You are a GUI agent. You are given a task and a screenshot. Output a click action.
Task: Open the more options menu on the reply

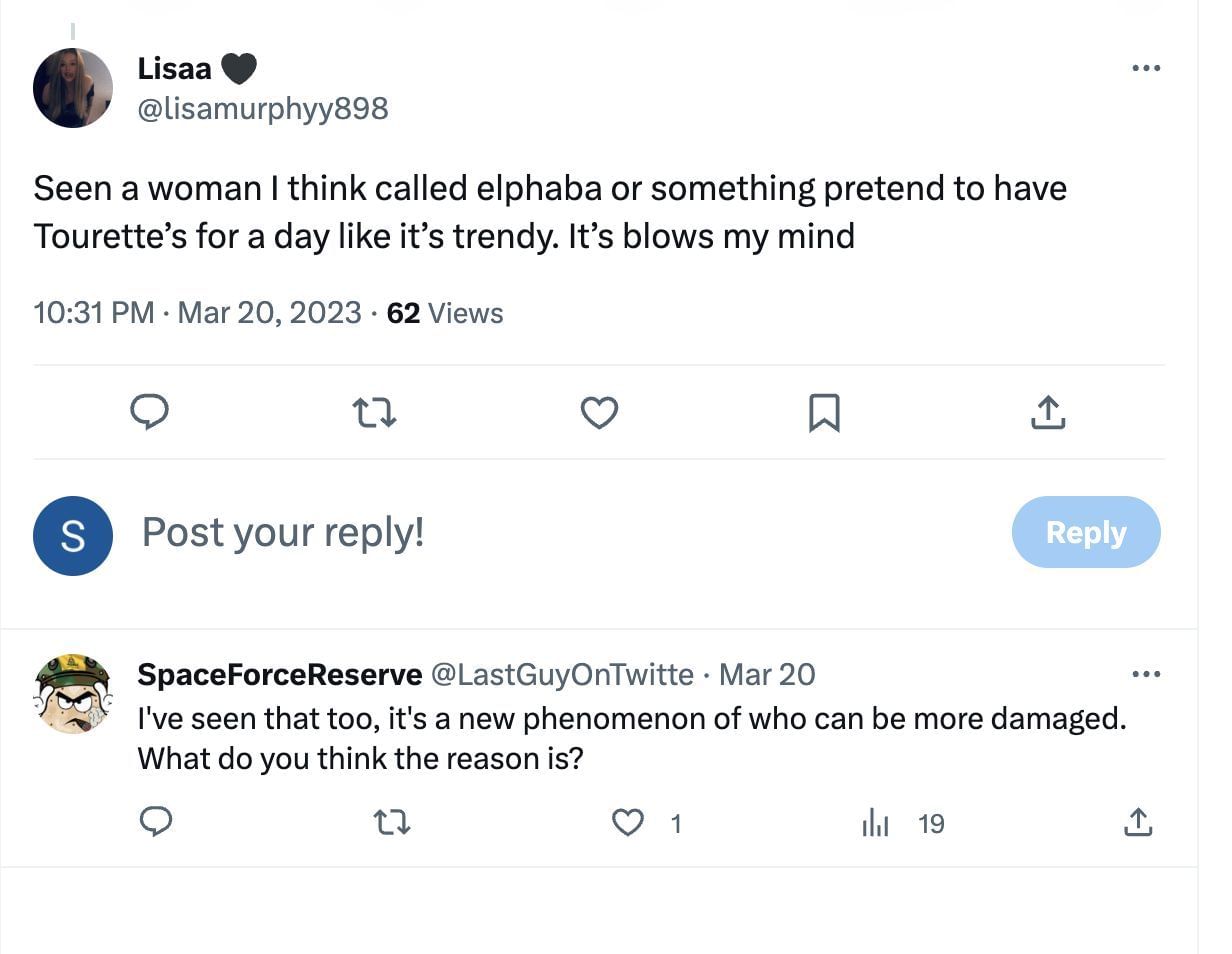tap(1146, 675)
